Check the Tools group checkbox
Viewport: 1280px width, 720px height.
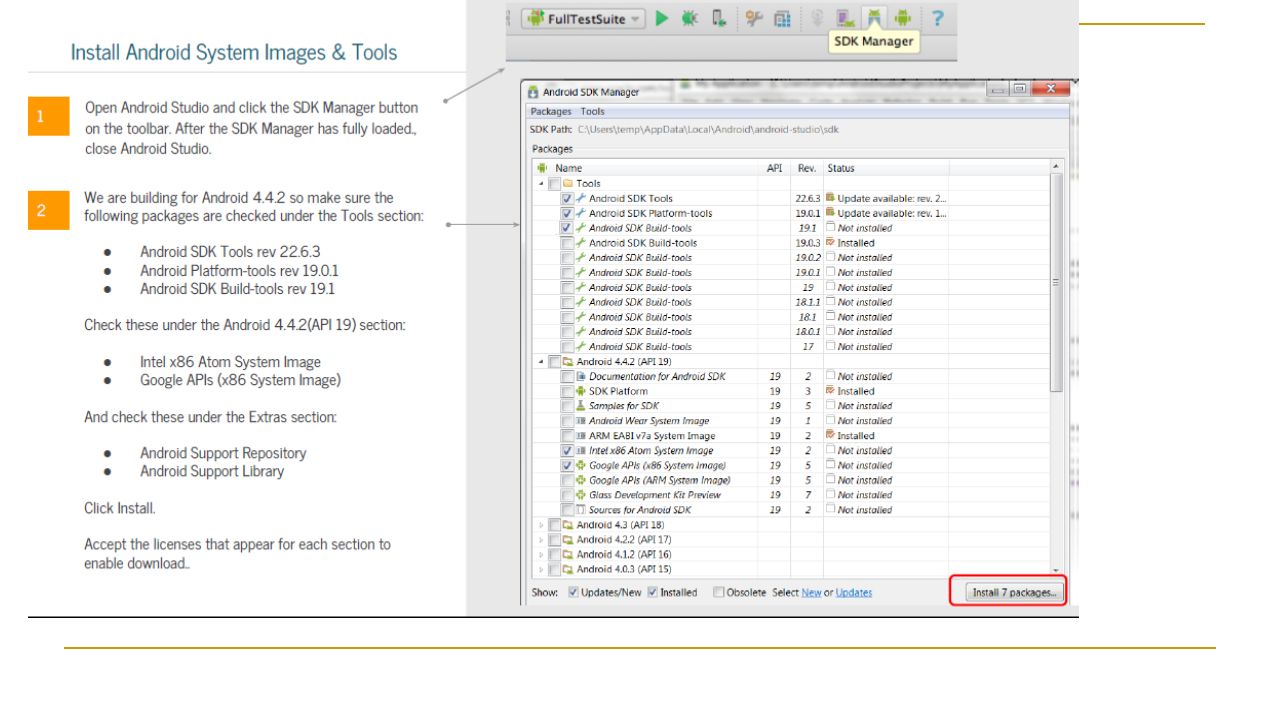click(556, 184)
